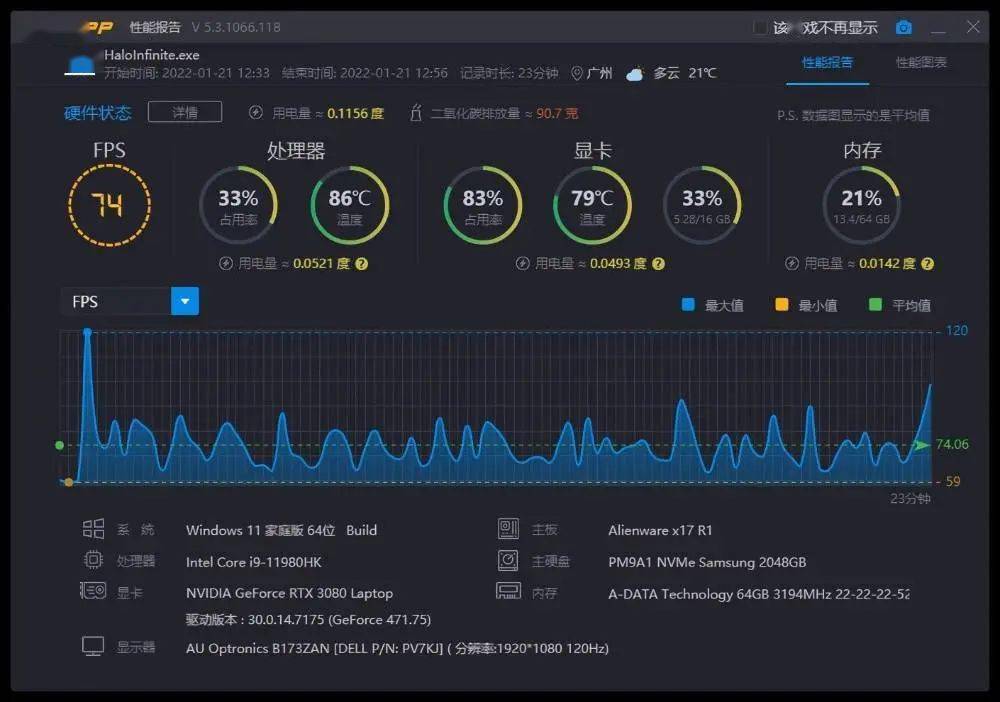Expand the chart data selector arrow

pyautogui.click(x=183, y=301)
